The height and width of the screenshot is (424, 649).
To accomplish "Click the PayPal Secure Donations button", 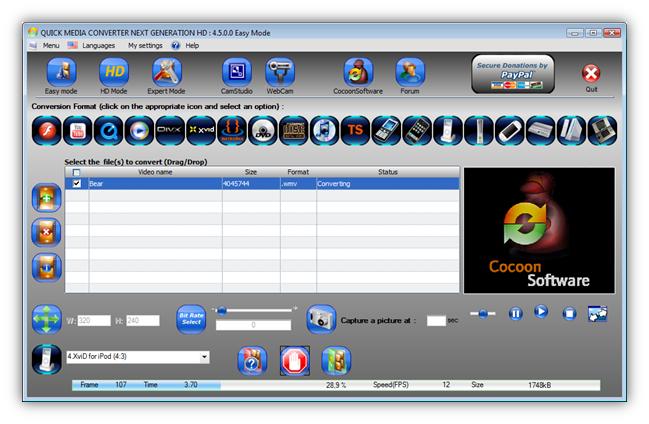I will [x=513, y=74].
